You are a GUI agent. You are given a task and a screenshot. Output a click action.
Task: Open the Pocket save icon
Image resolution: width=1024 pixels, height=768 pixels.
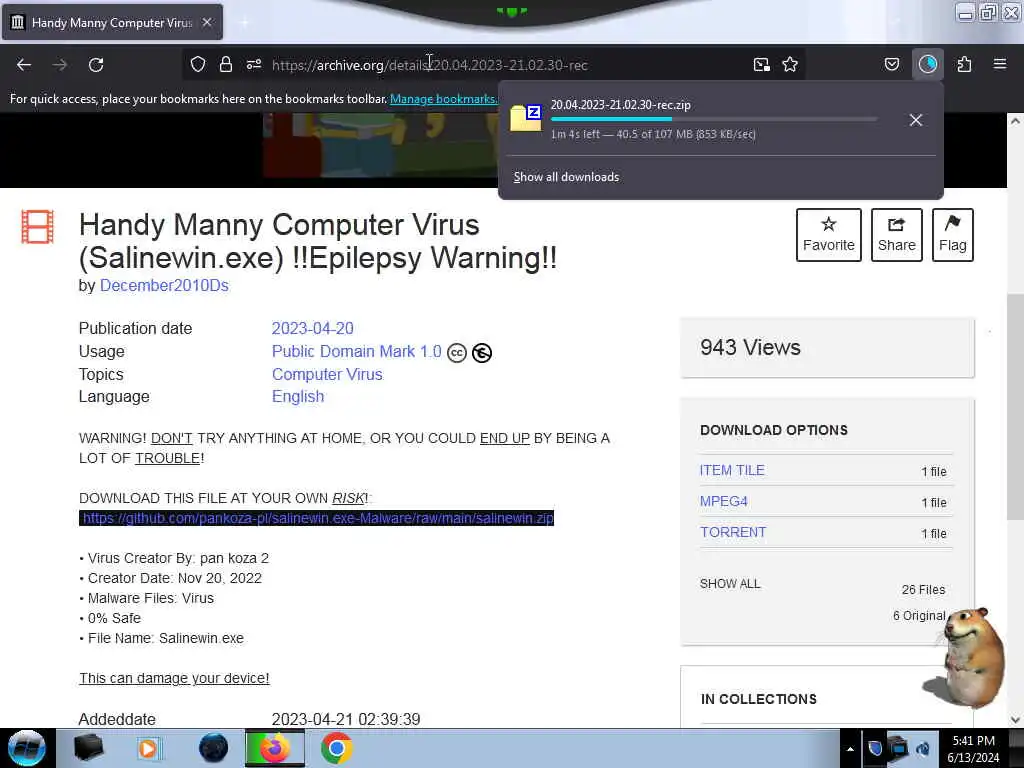892,65
